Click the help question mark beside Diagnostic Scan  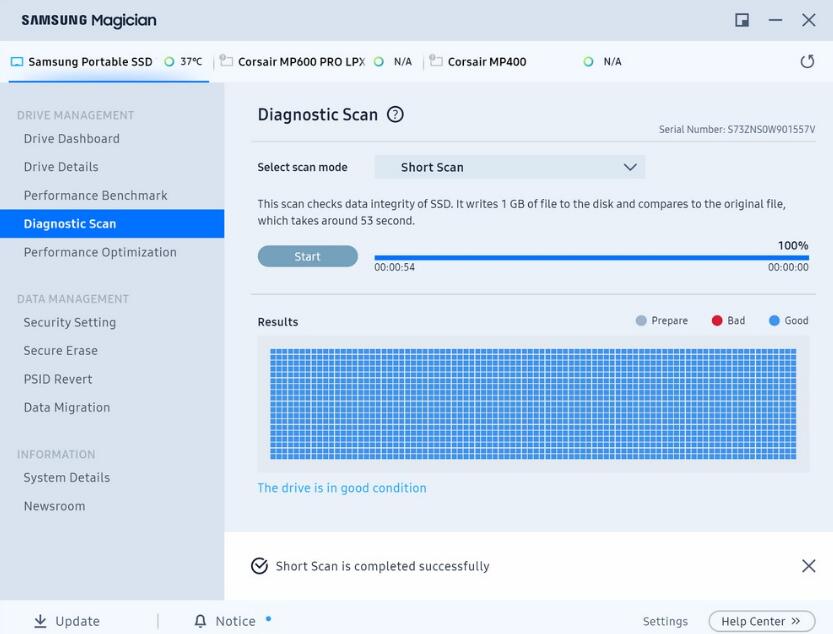pyautogui.click(x=395, y=115)
